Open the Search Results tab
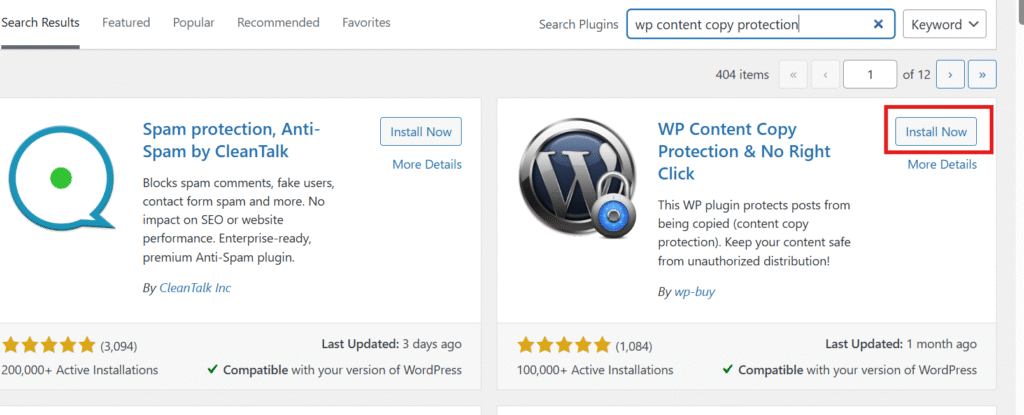 tap(40, 23)
